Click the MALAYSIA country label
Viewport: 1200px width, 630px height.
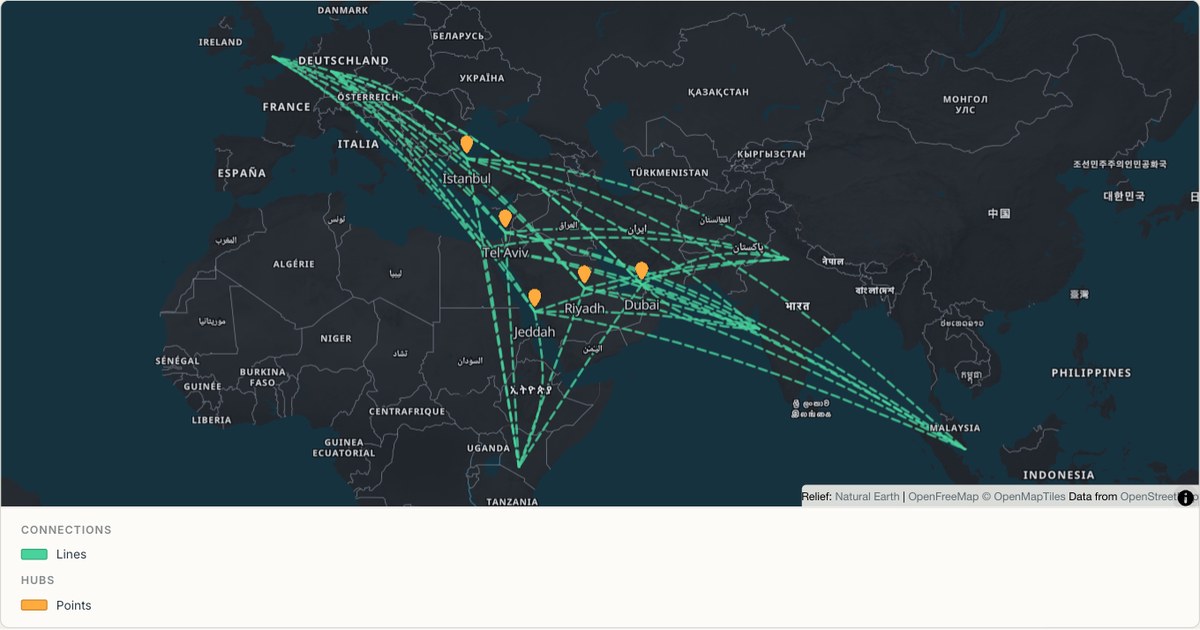coord(954,428)
